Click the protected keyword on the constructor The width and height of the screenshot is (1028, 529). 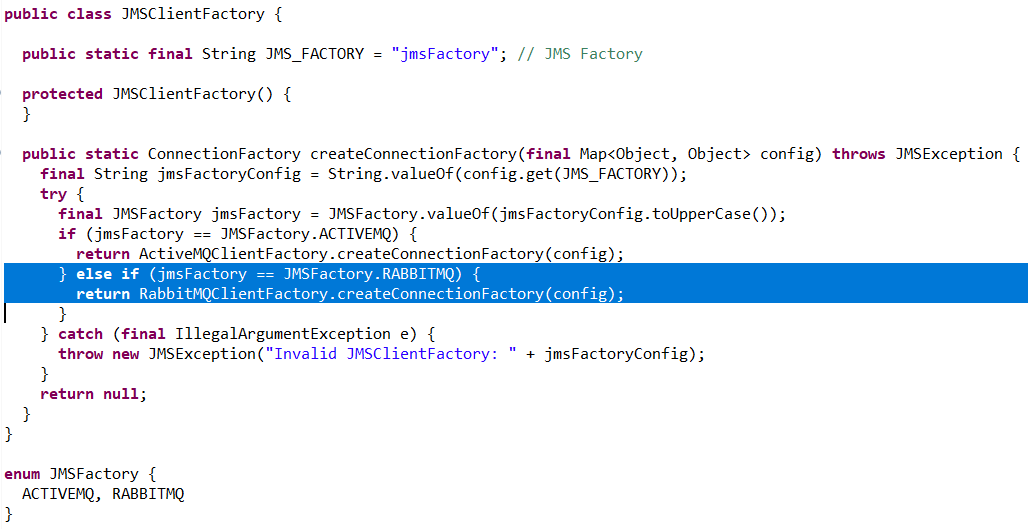(62, 94)
